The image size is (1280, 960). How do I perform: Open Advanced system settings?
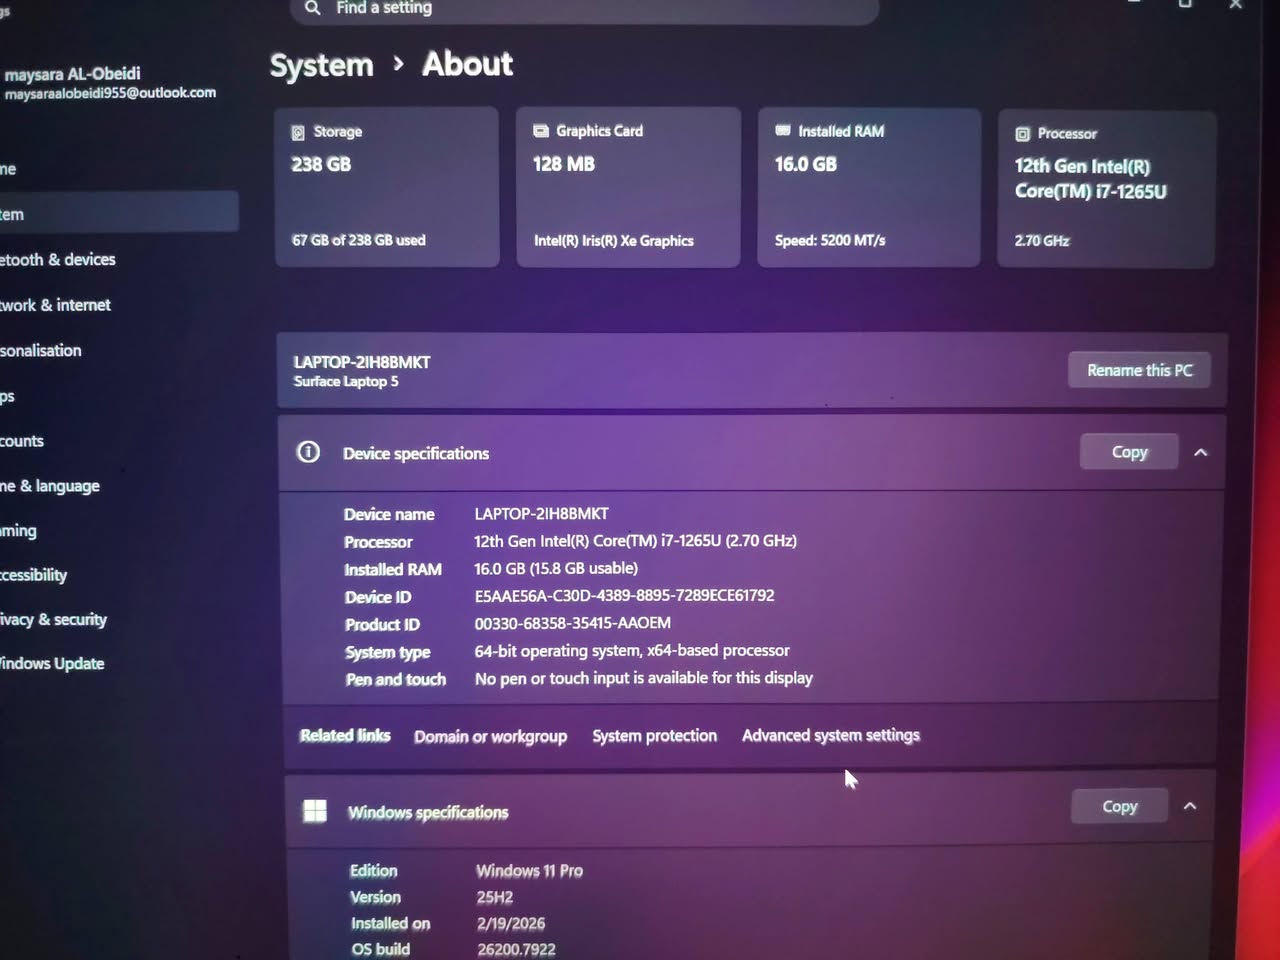tap(831, 735)
